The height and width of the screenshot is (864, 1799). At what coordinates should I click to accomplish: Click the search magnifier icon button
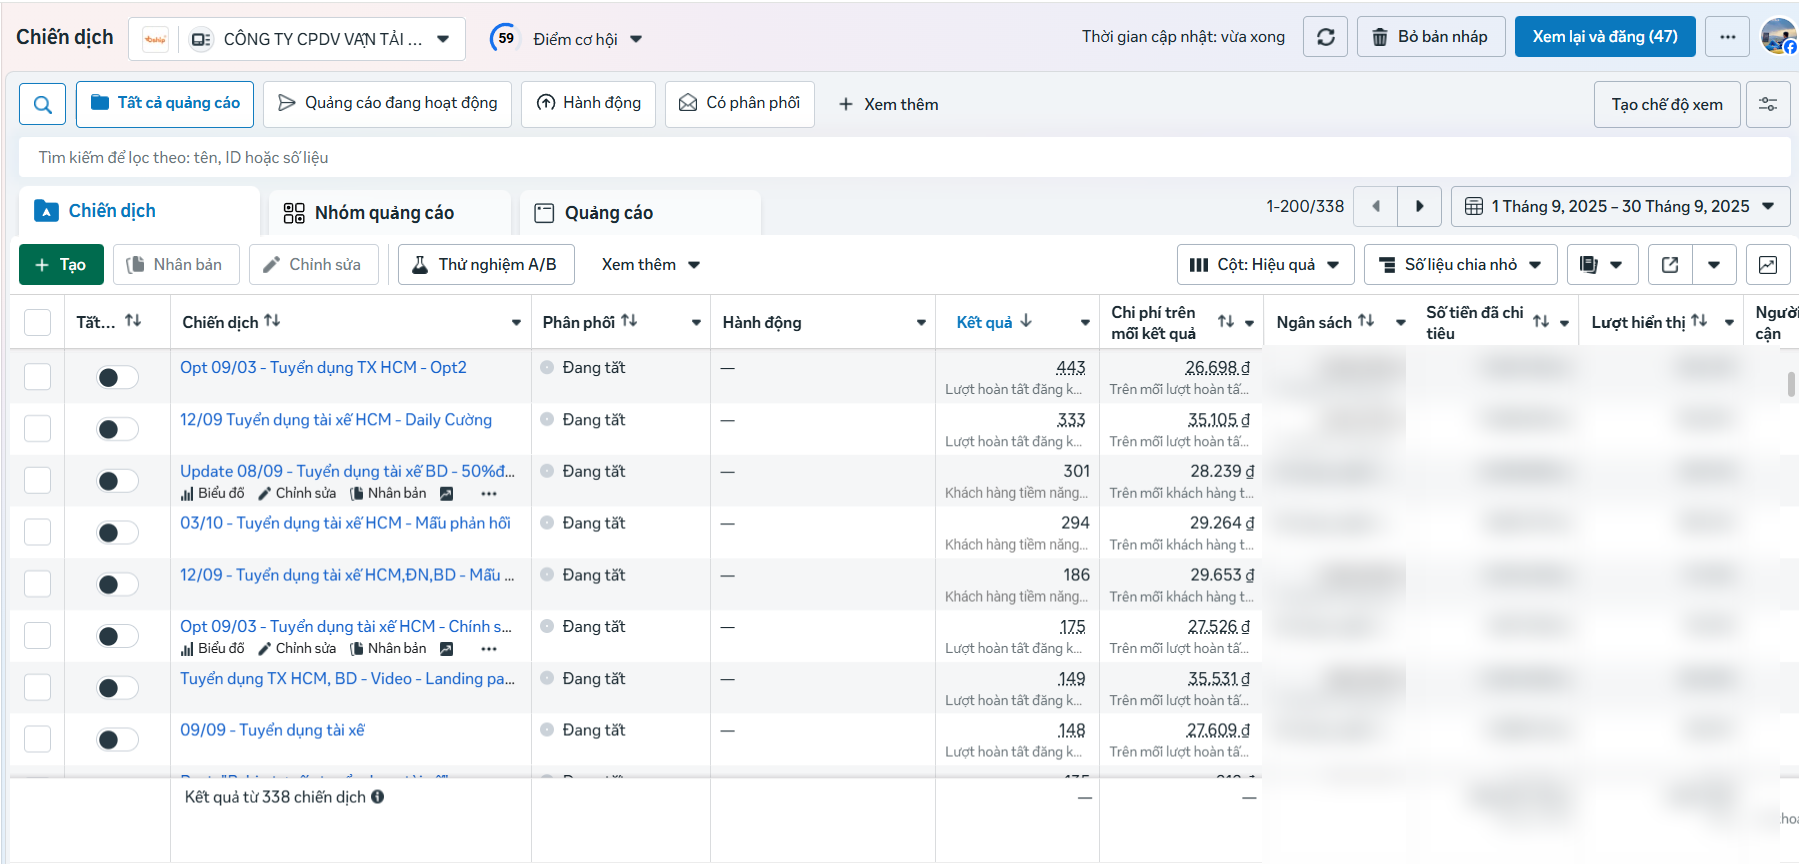(43, 104)
